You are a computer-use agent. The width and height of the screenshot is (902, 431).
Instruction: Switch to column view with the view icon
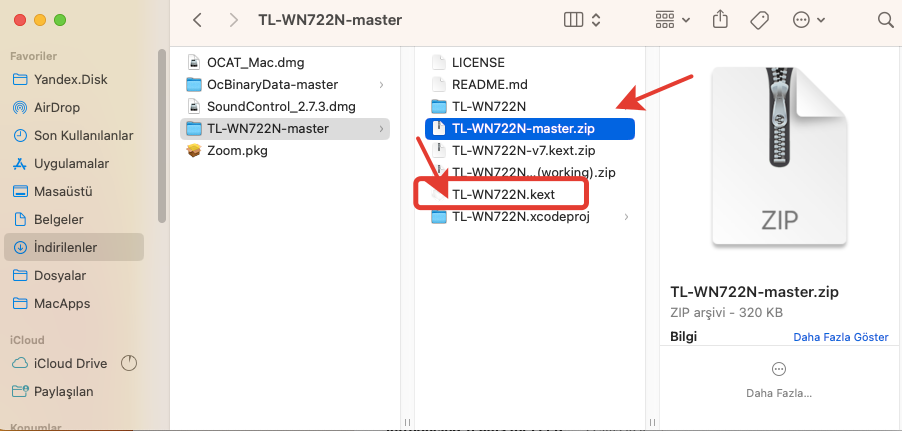point(574,20)
